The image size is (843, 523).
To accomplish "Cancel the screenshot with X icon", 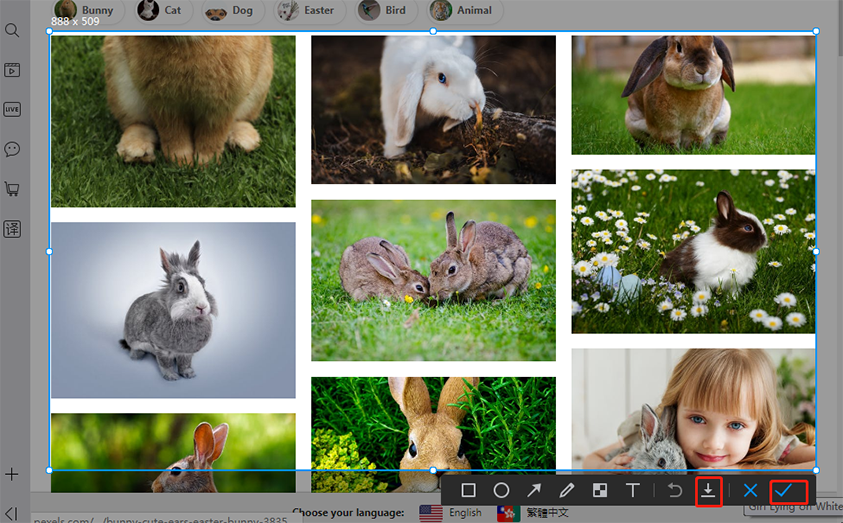I will click(750, 491).
